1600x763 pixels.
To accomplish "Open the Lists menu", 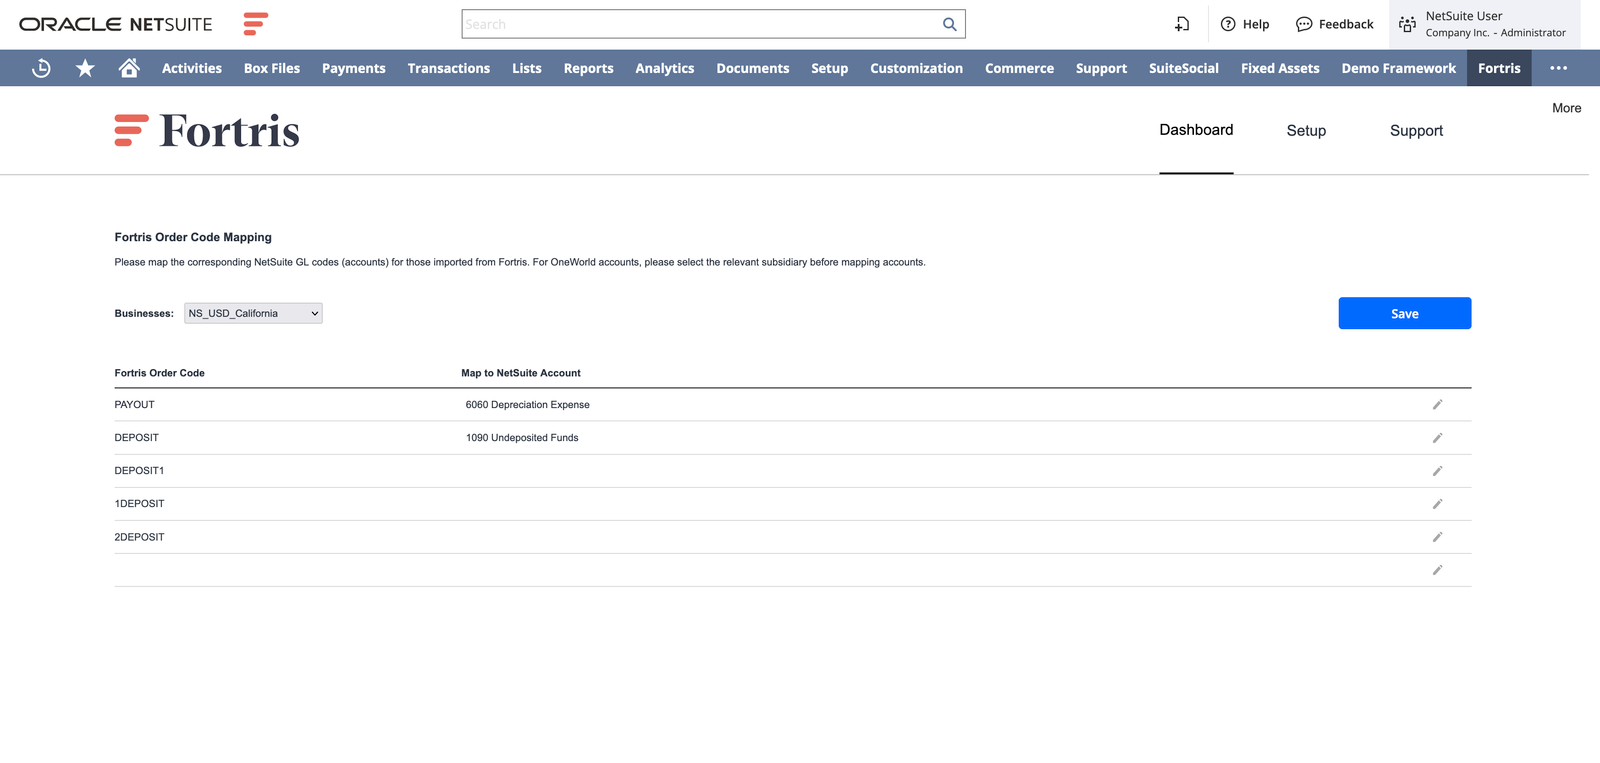I will (x=527, y=68).
